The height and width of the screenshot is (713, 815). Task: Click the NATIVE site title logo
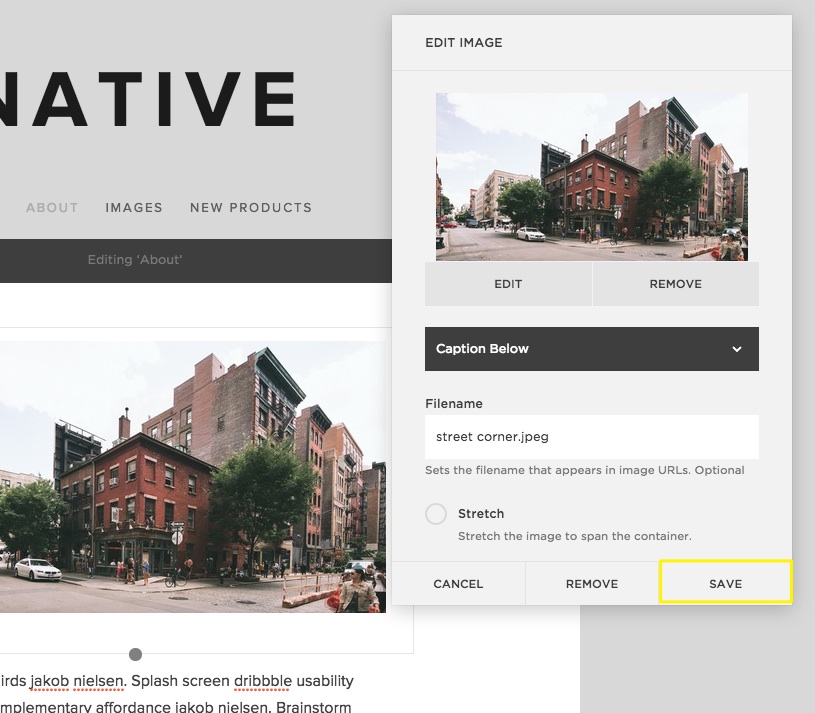(148, 99)
